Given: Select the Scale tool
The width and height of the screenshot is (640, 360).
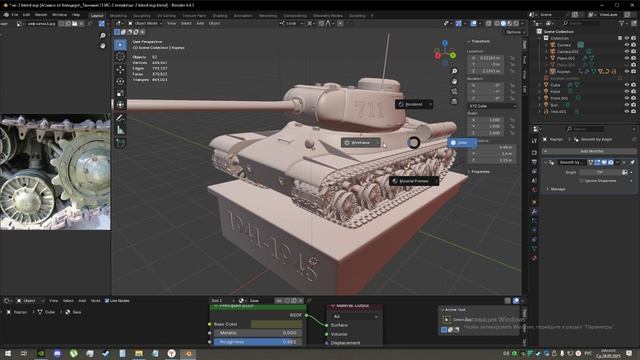Looking at the screenshot, I should coord(120,93).
